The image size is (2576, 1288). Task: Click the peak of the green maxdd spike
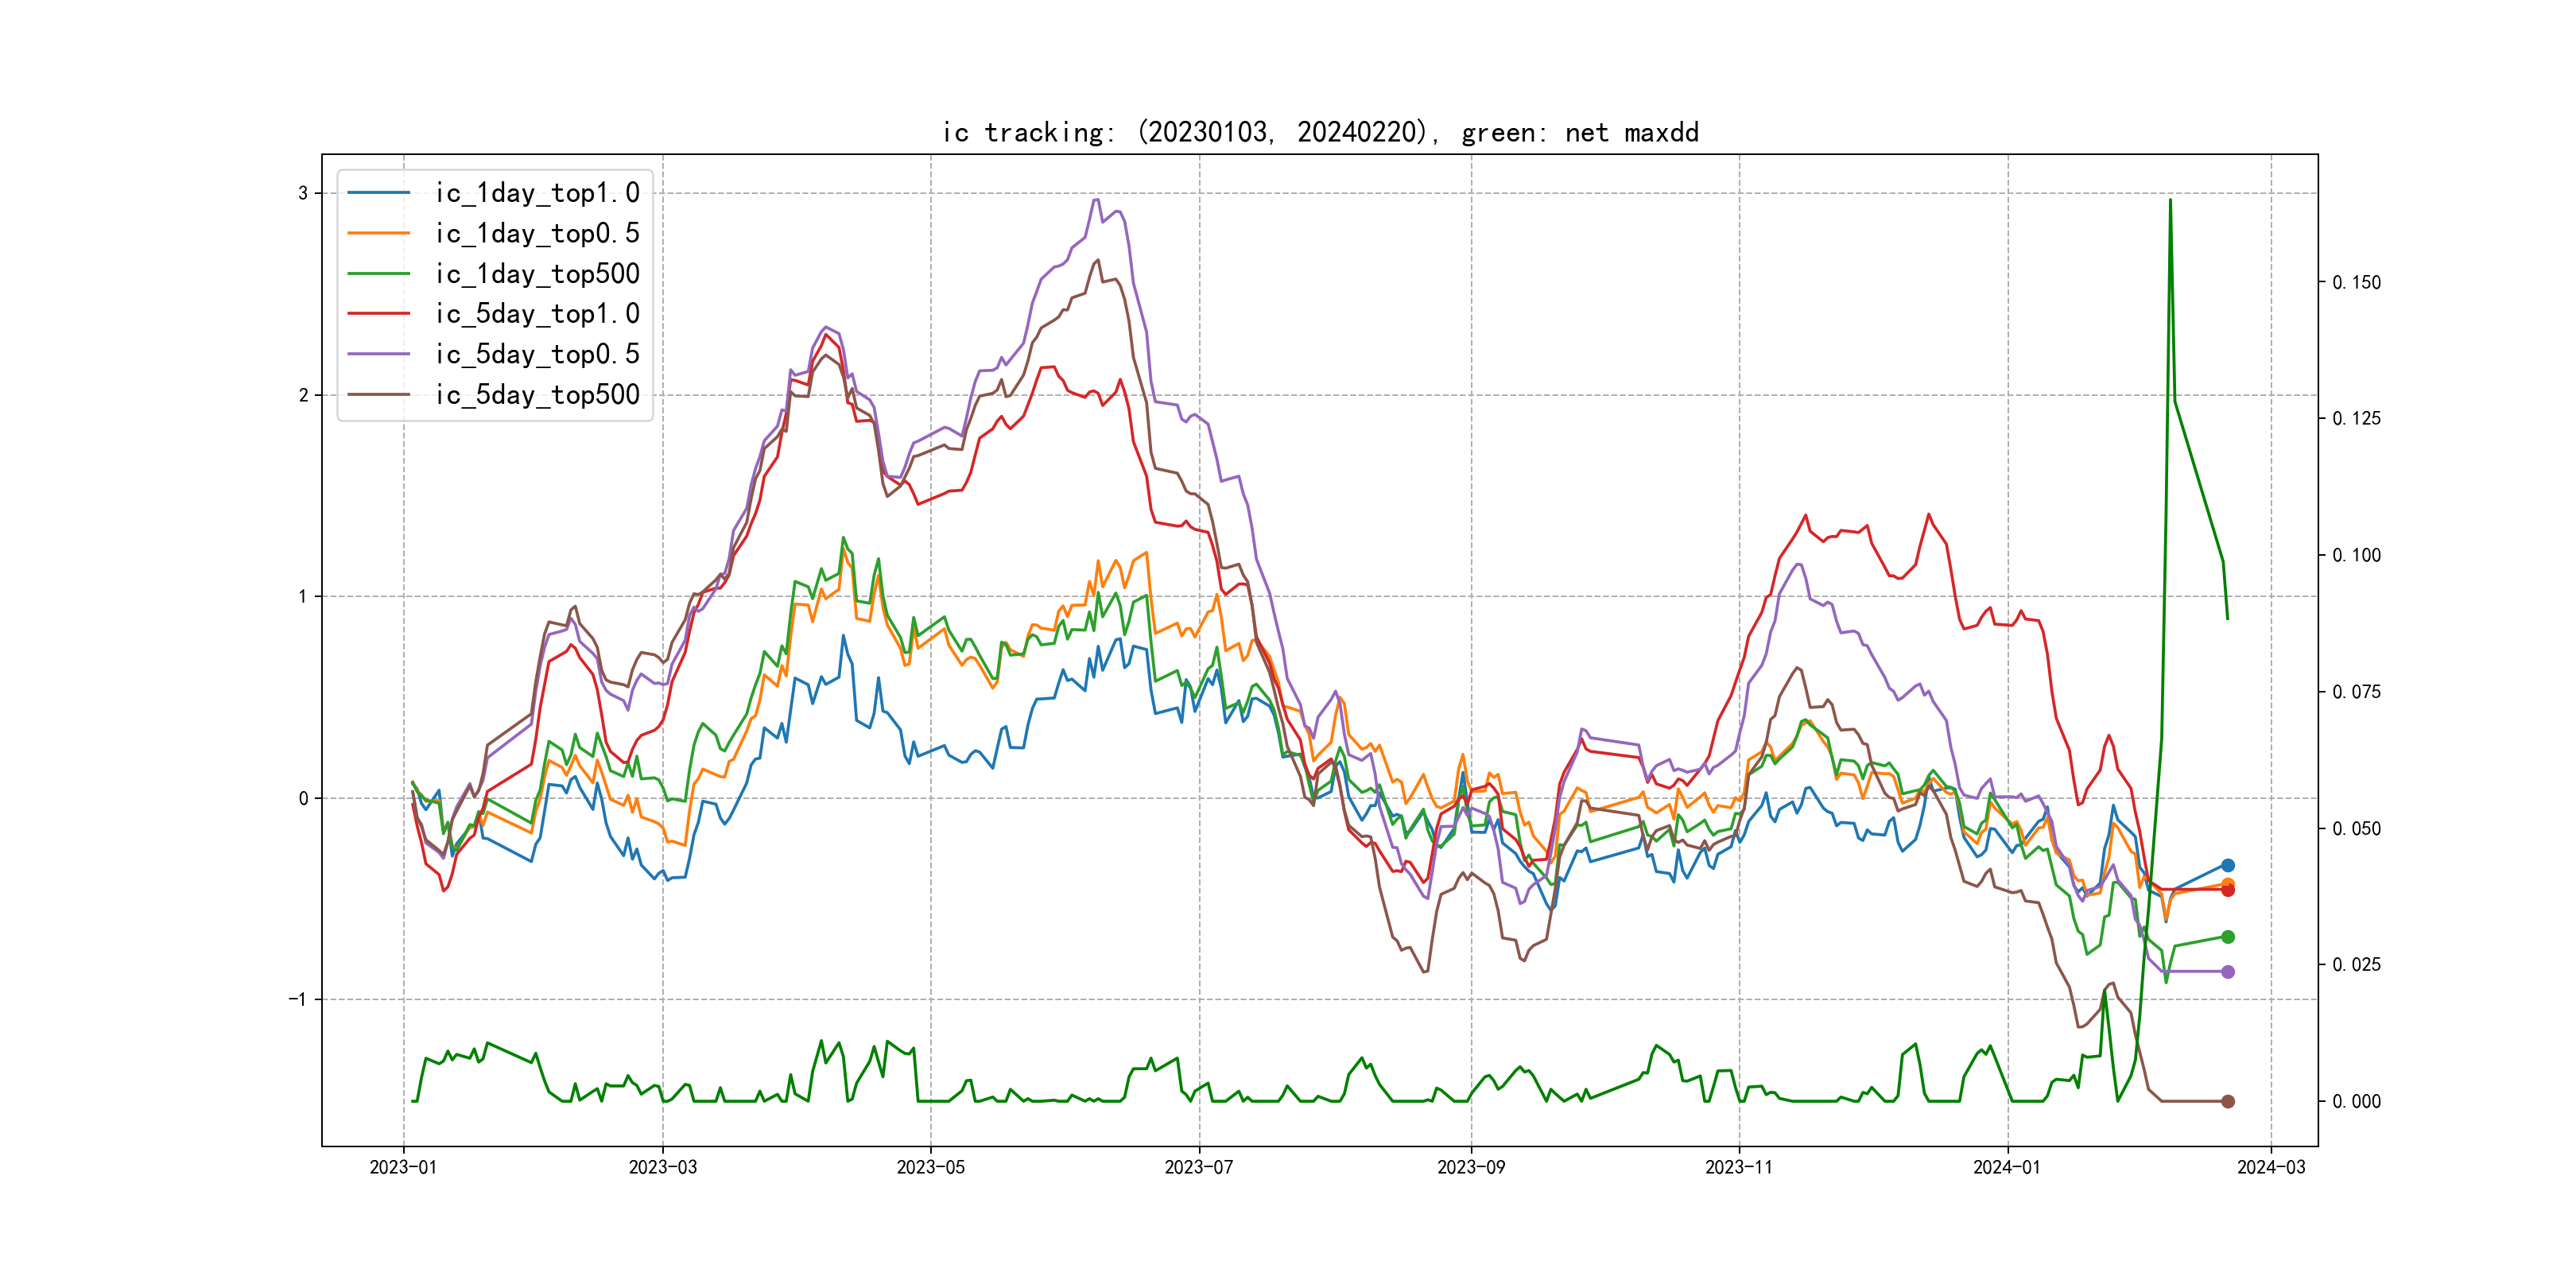coord(2170,200)
